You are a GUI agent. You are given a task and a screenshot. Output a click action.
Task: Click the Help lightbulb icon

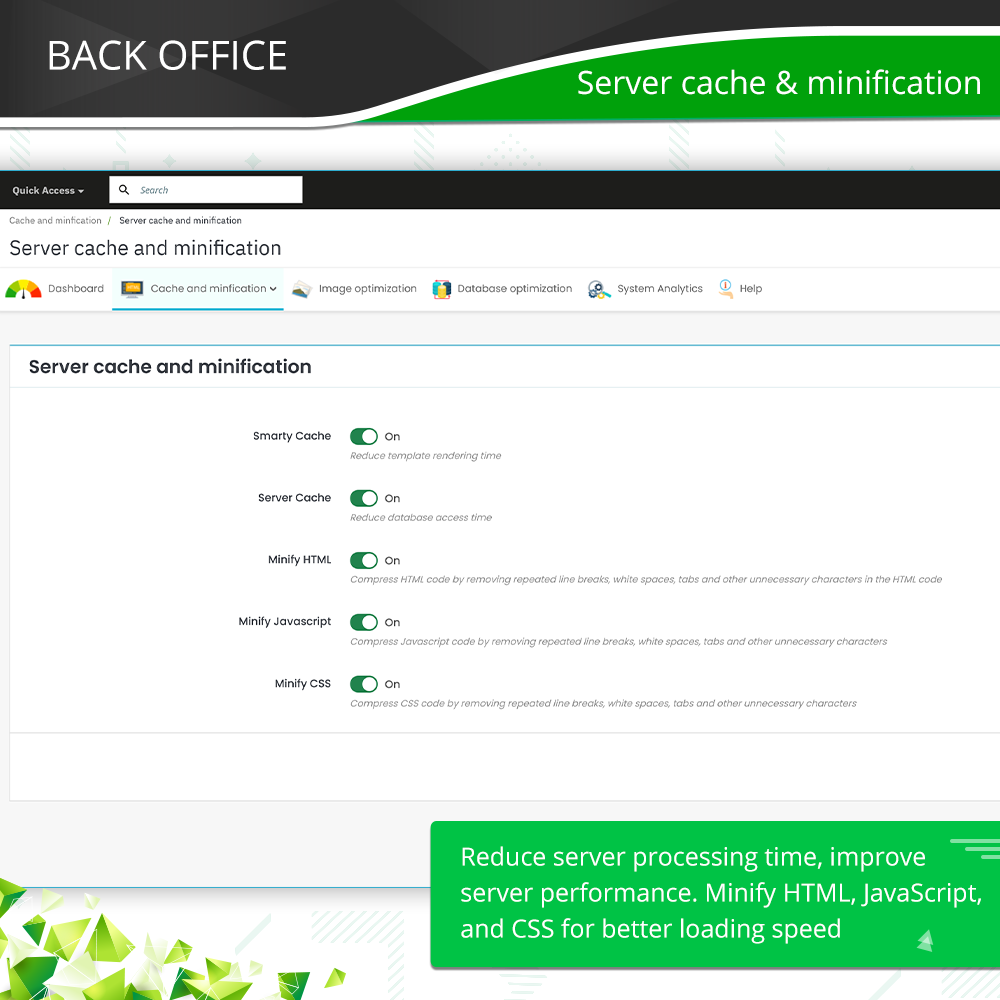click(x=726, y=288)
